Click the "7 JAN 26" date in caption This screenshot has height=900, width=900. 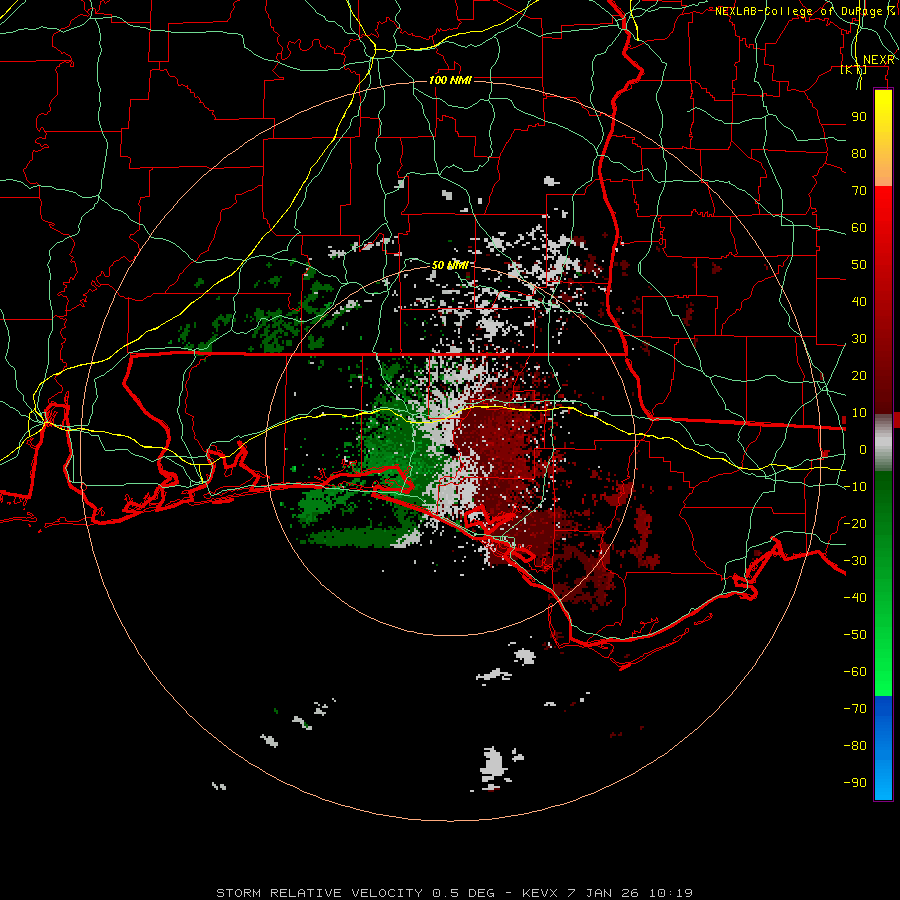tap(604, 893)
